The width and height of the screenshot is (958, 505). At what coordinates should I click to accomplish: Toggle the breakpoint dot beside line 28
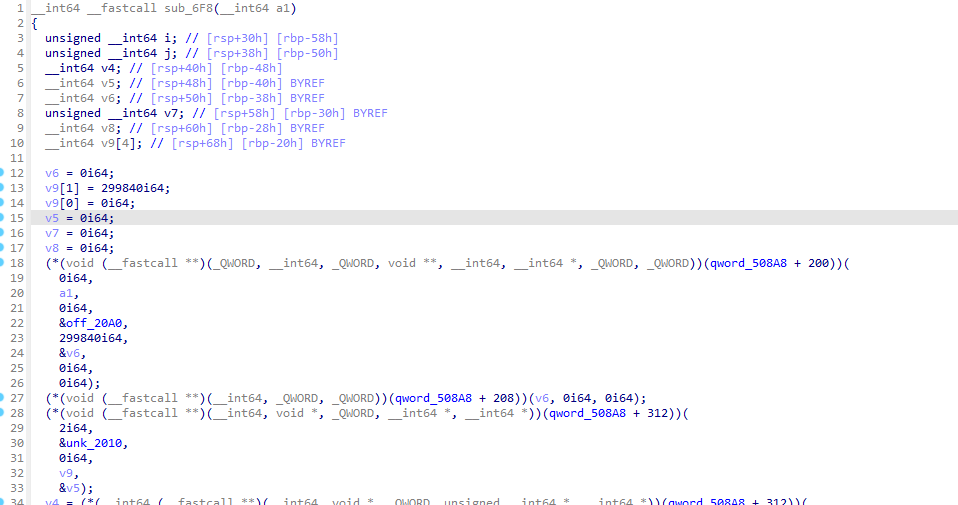[3, 412]
